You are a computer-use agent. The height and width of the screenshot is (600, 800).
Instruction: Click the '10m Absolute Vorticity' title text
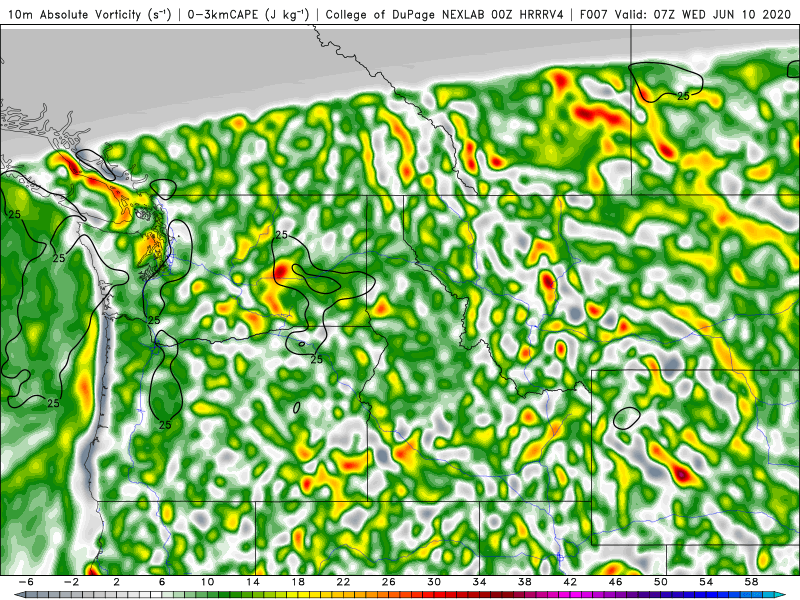74,14
